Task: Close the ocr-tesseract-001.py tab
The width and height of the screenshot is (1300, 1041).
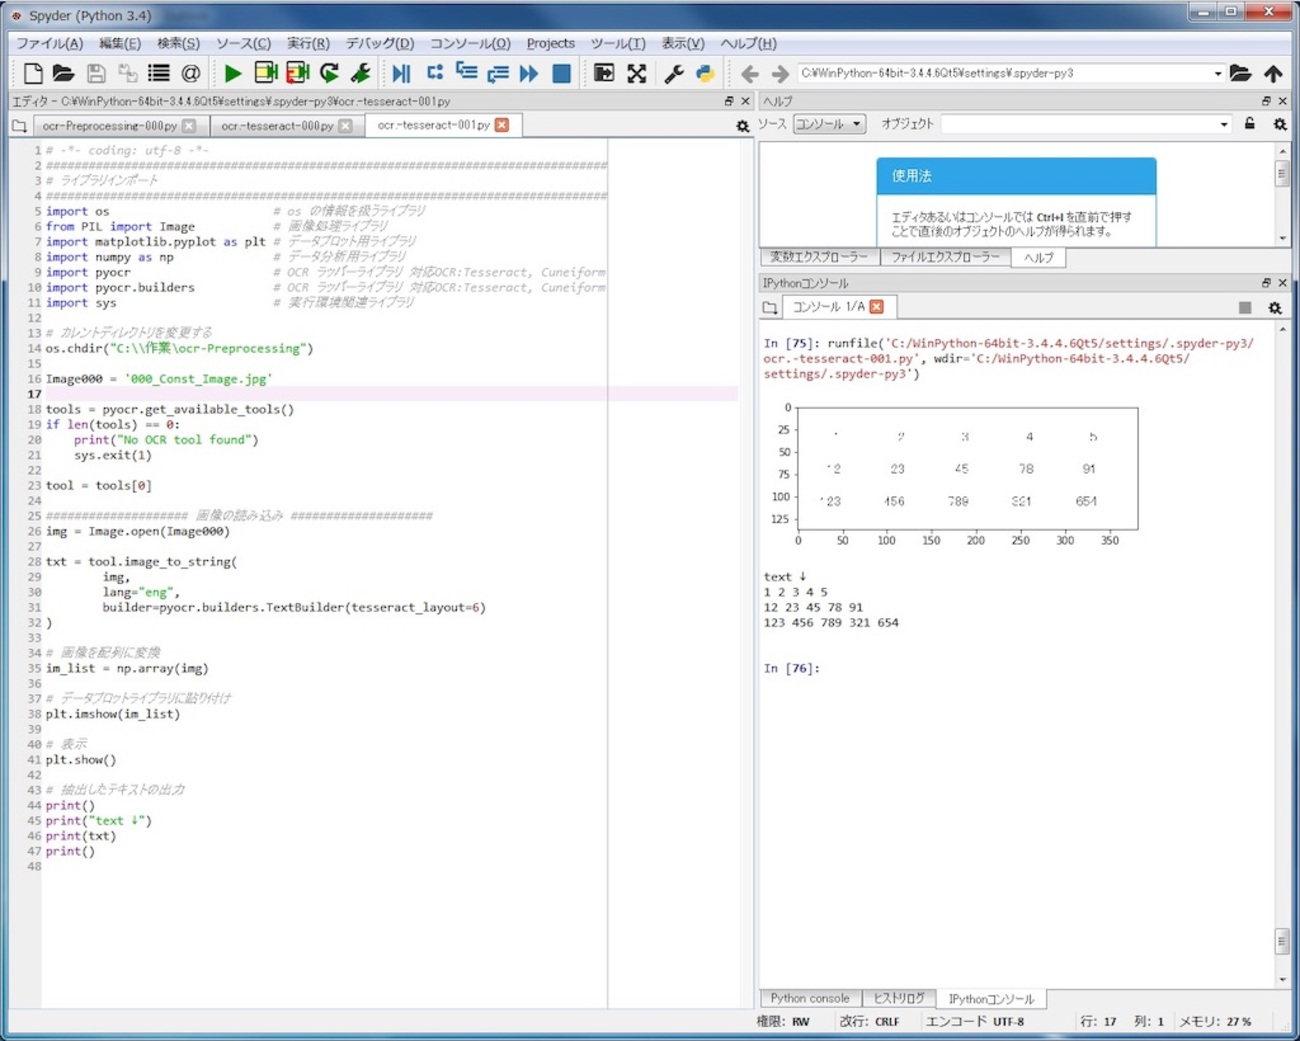Action: tap(502, 125)
